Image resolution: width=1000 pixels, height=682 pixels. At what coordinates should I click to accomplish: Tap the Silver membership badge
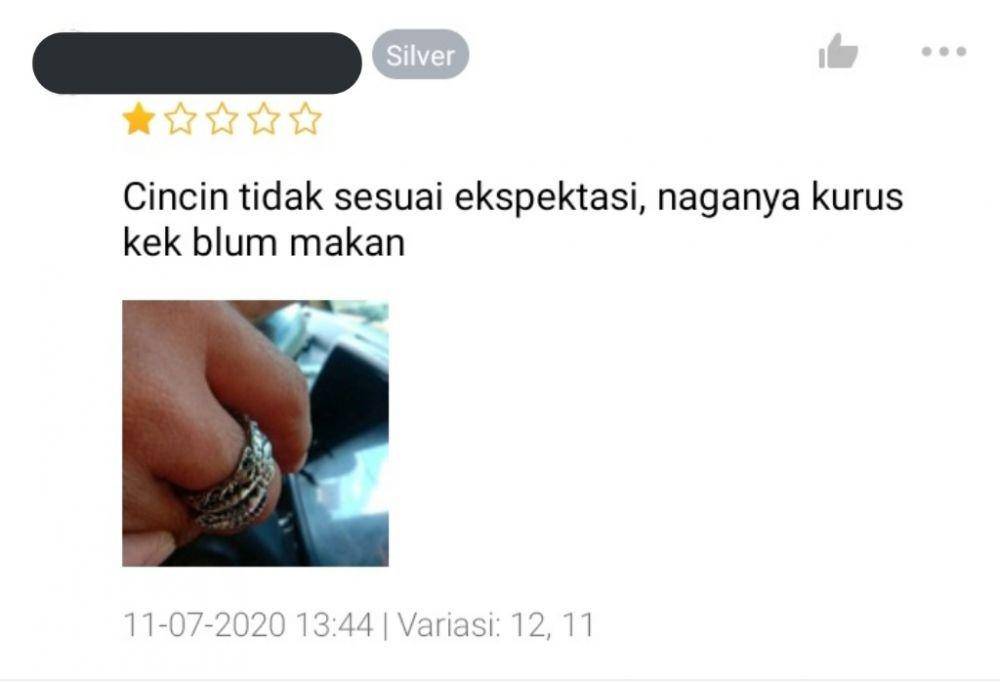(x=420, y=55)
